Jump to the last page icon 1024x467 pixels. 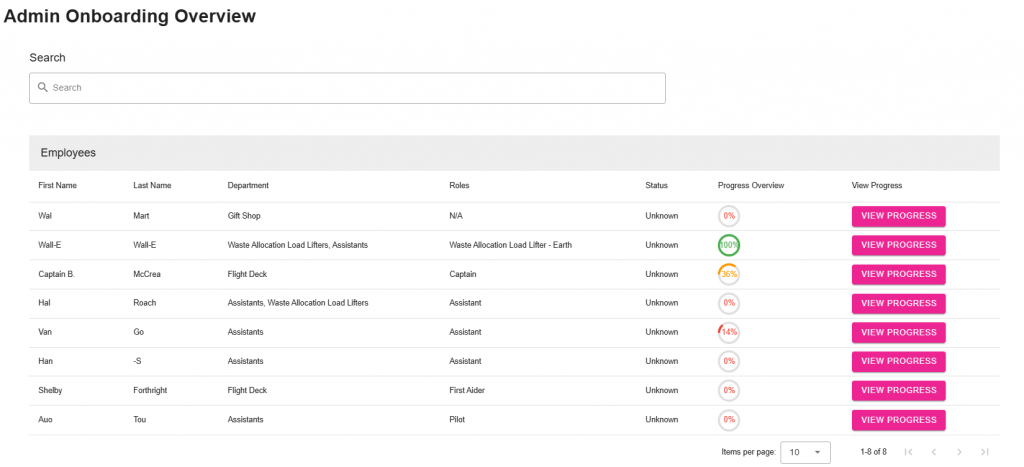point(985,452)
